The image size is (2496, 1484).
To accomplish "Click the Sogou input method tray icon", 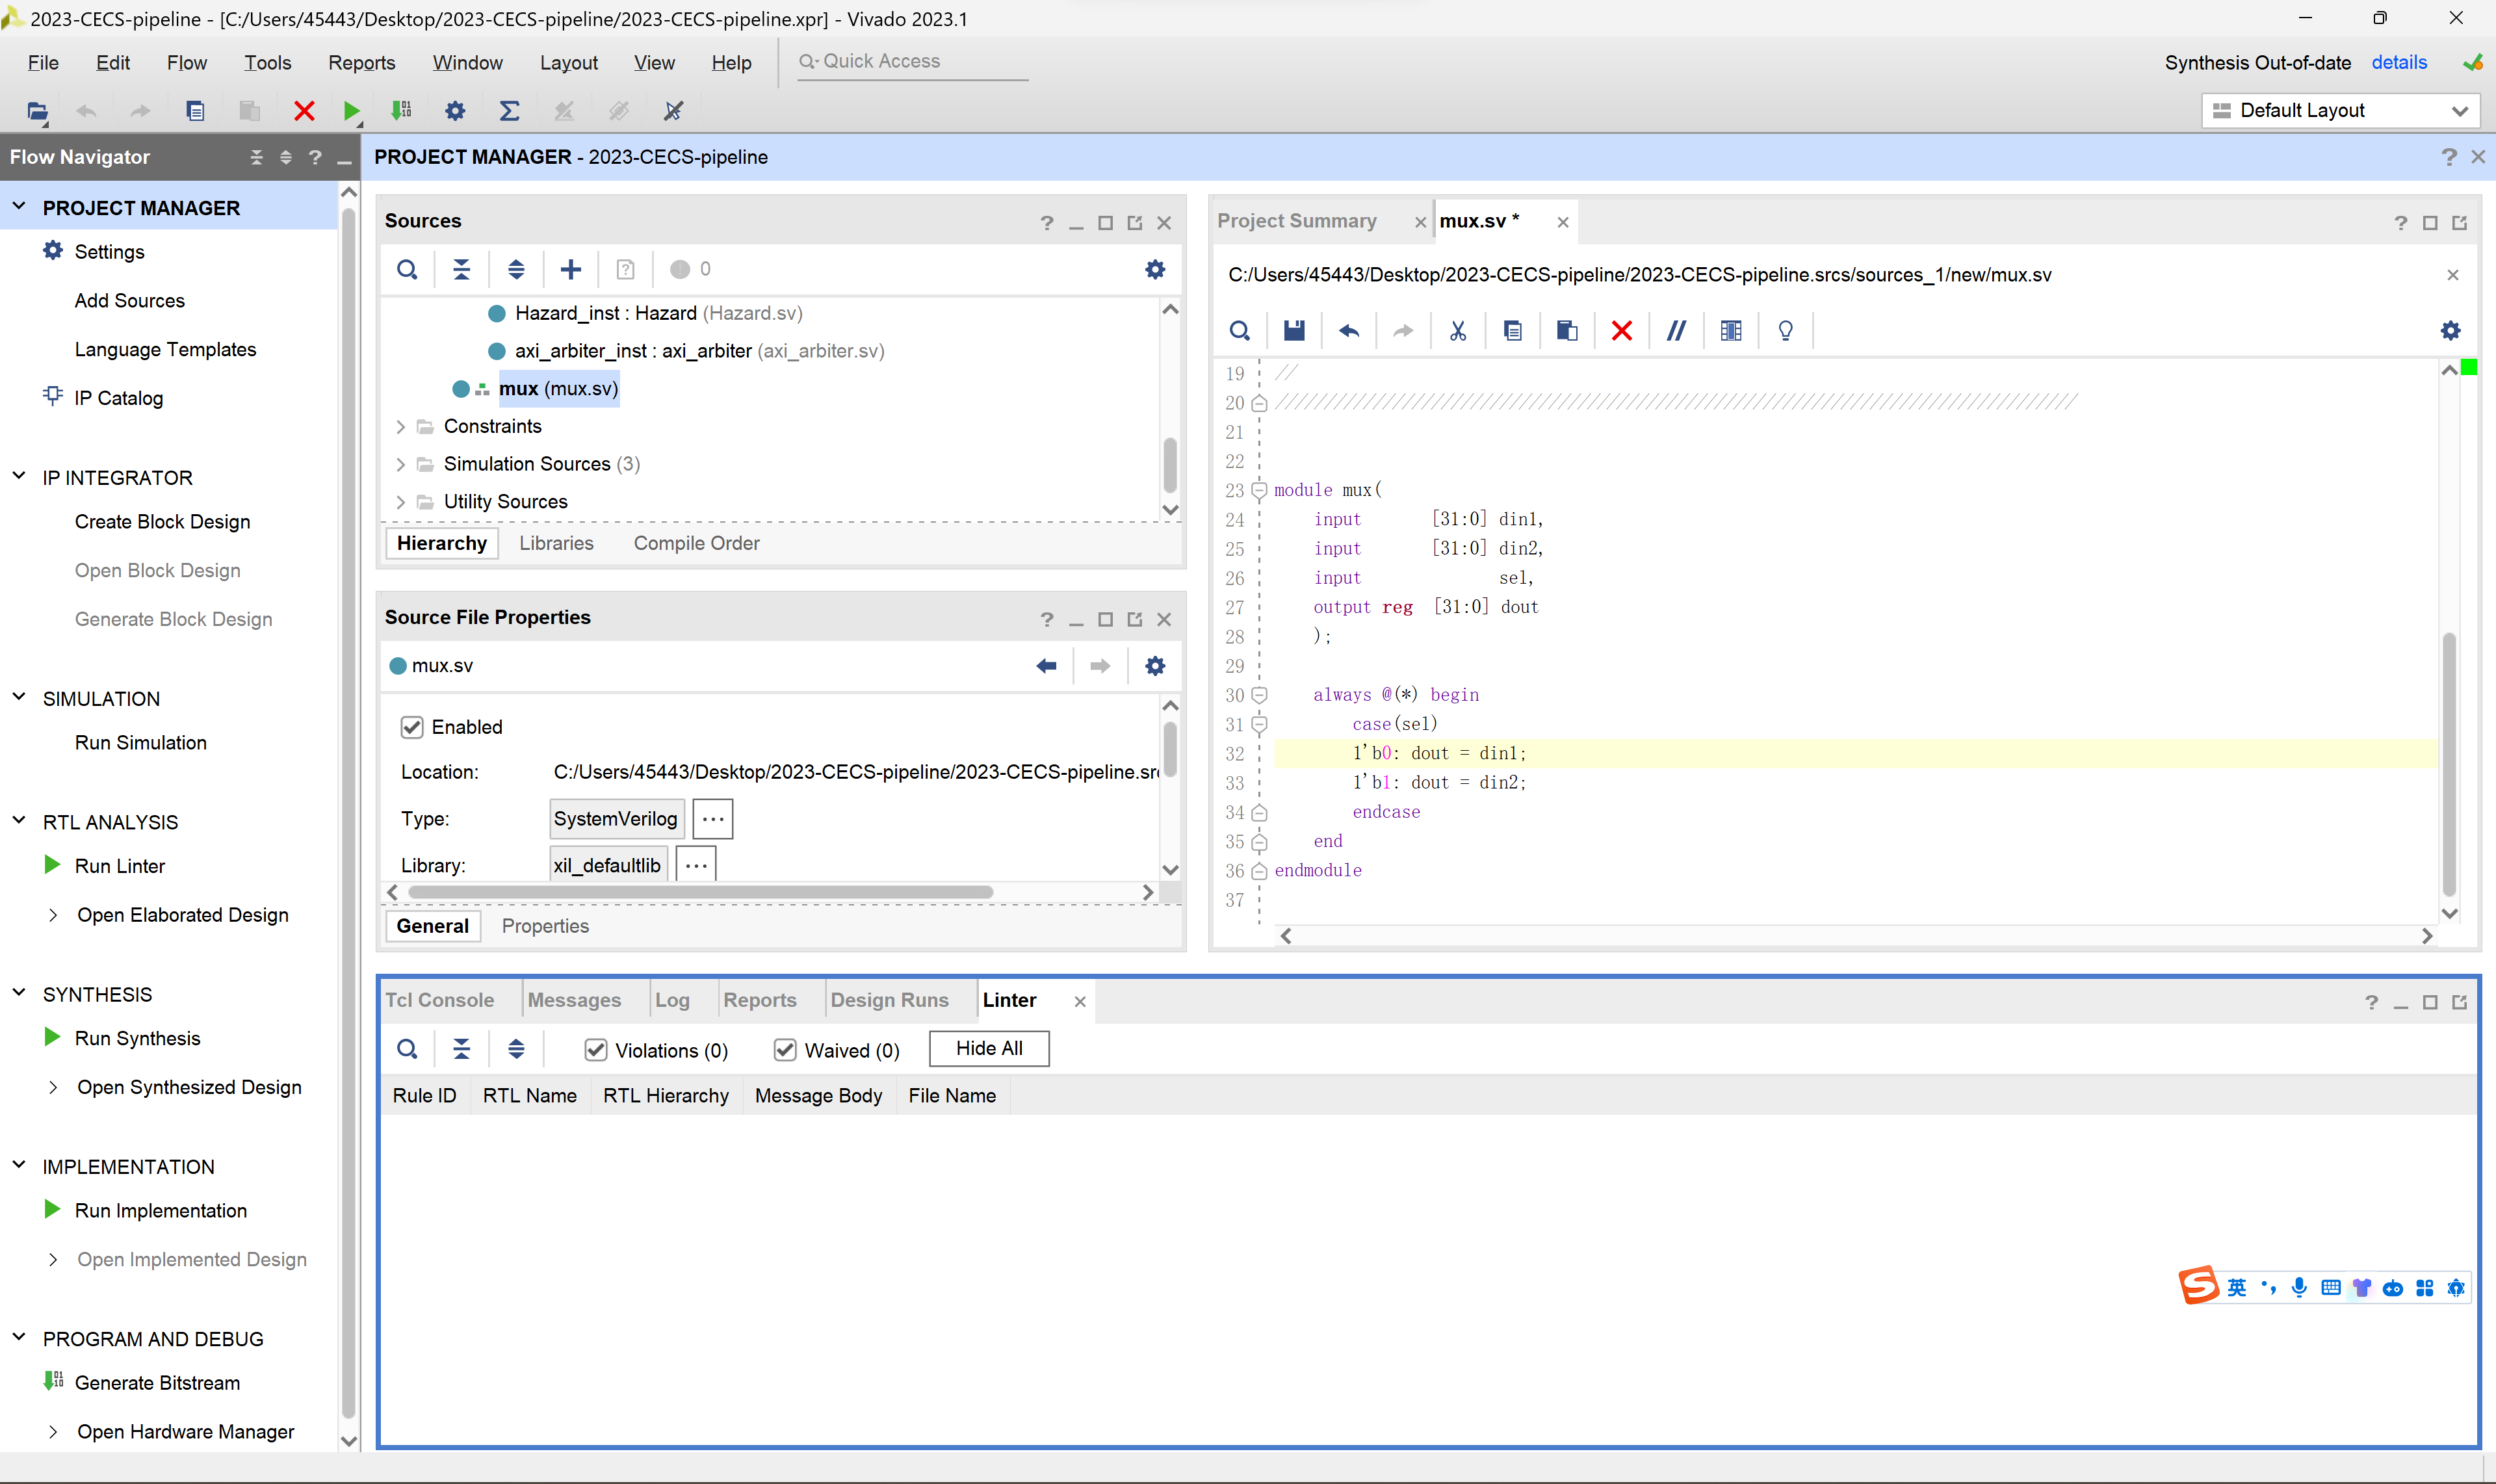I will 2198,1286.
